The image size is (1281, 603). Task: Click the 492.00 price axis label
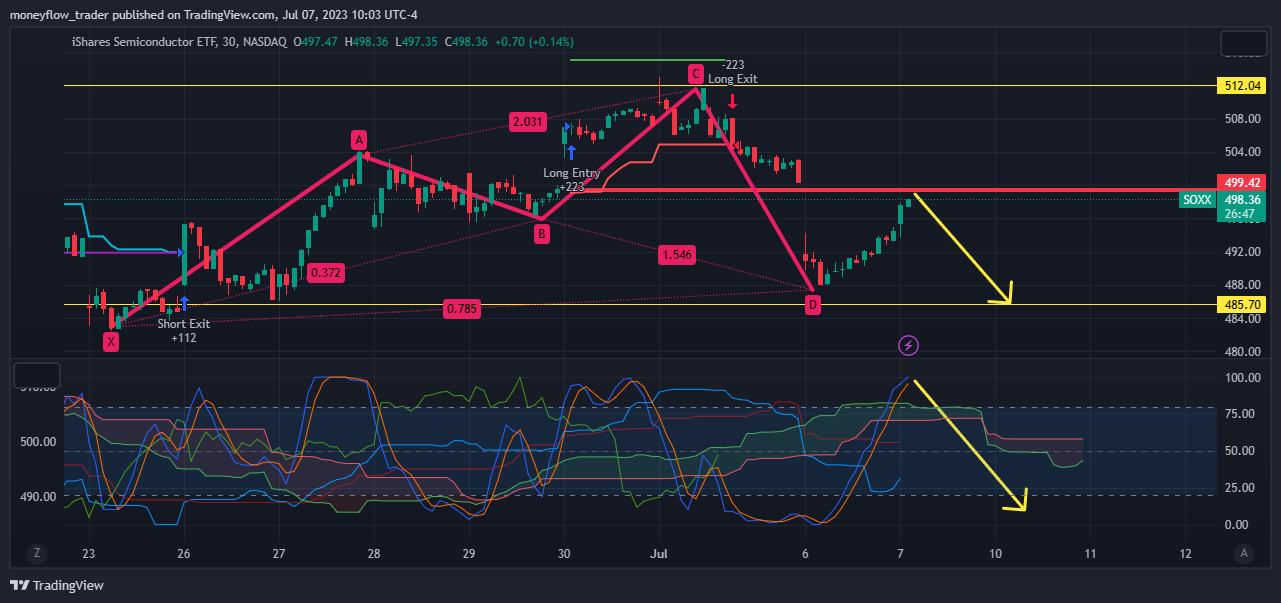(x=1242, y=252)
